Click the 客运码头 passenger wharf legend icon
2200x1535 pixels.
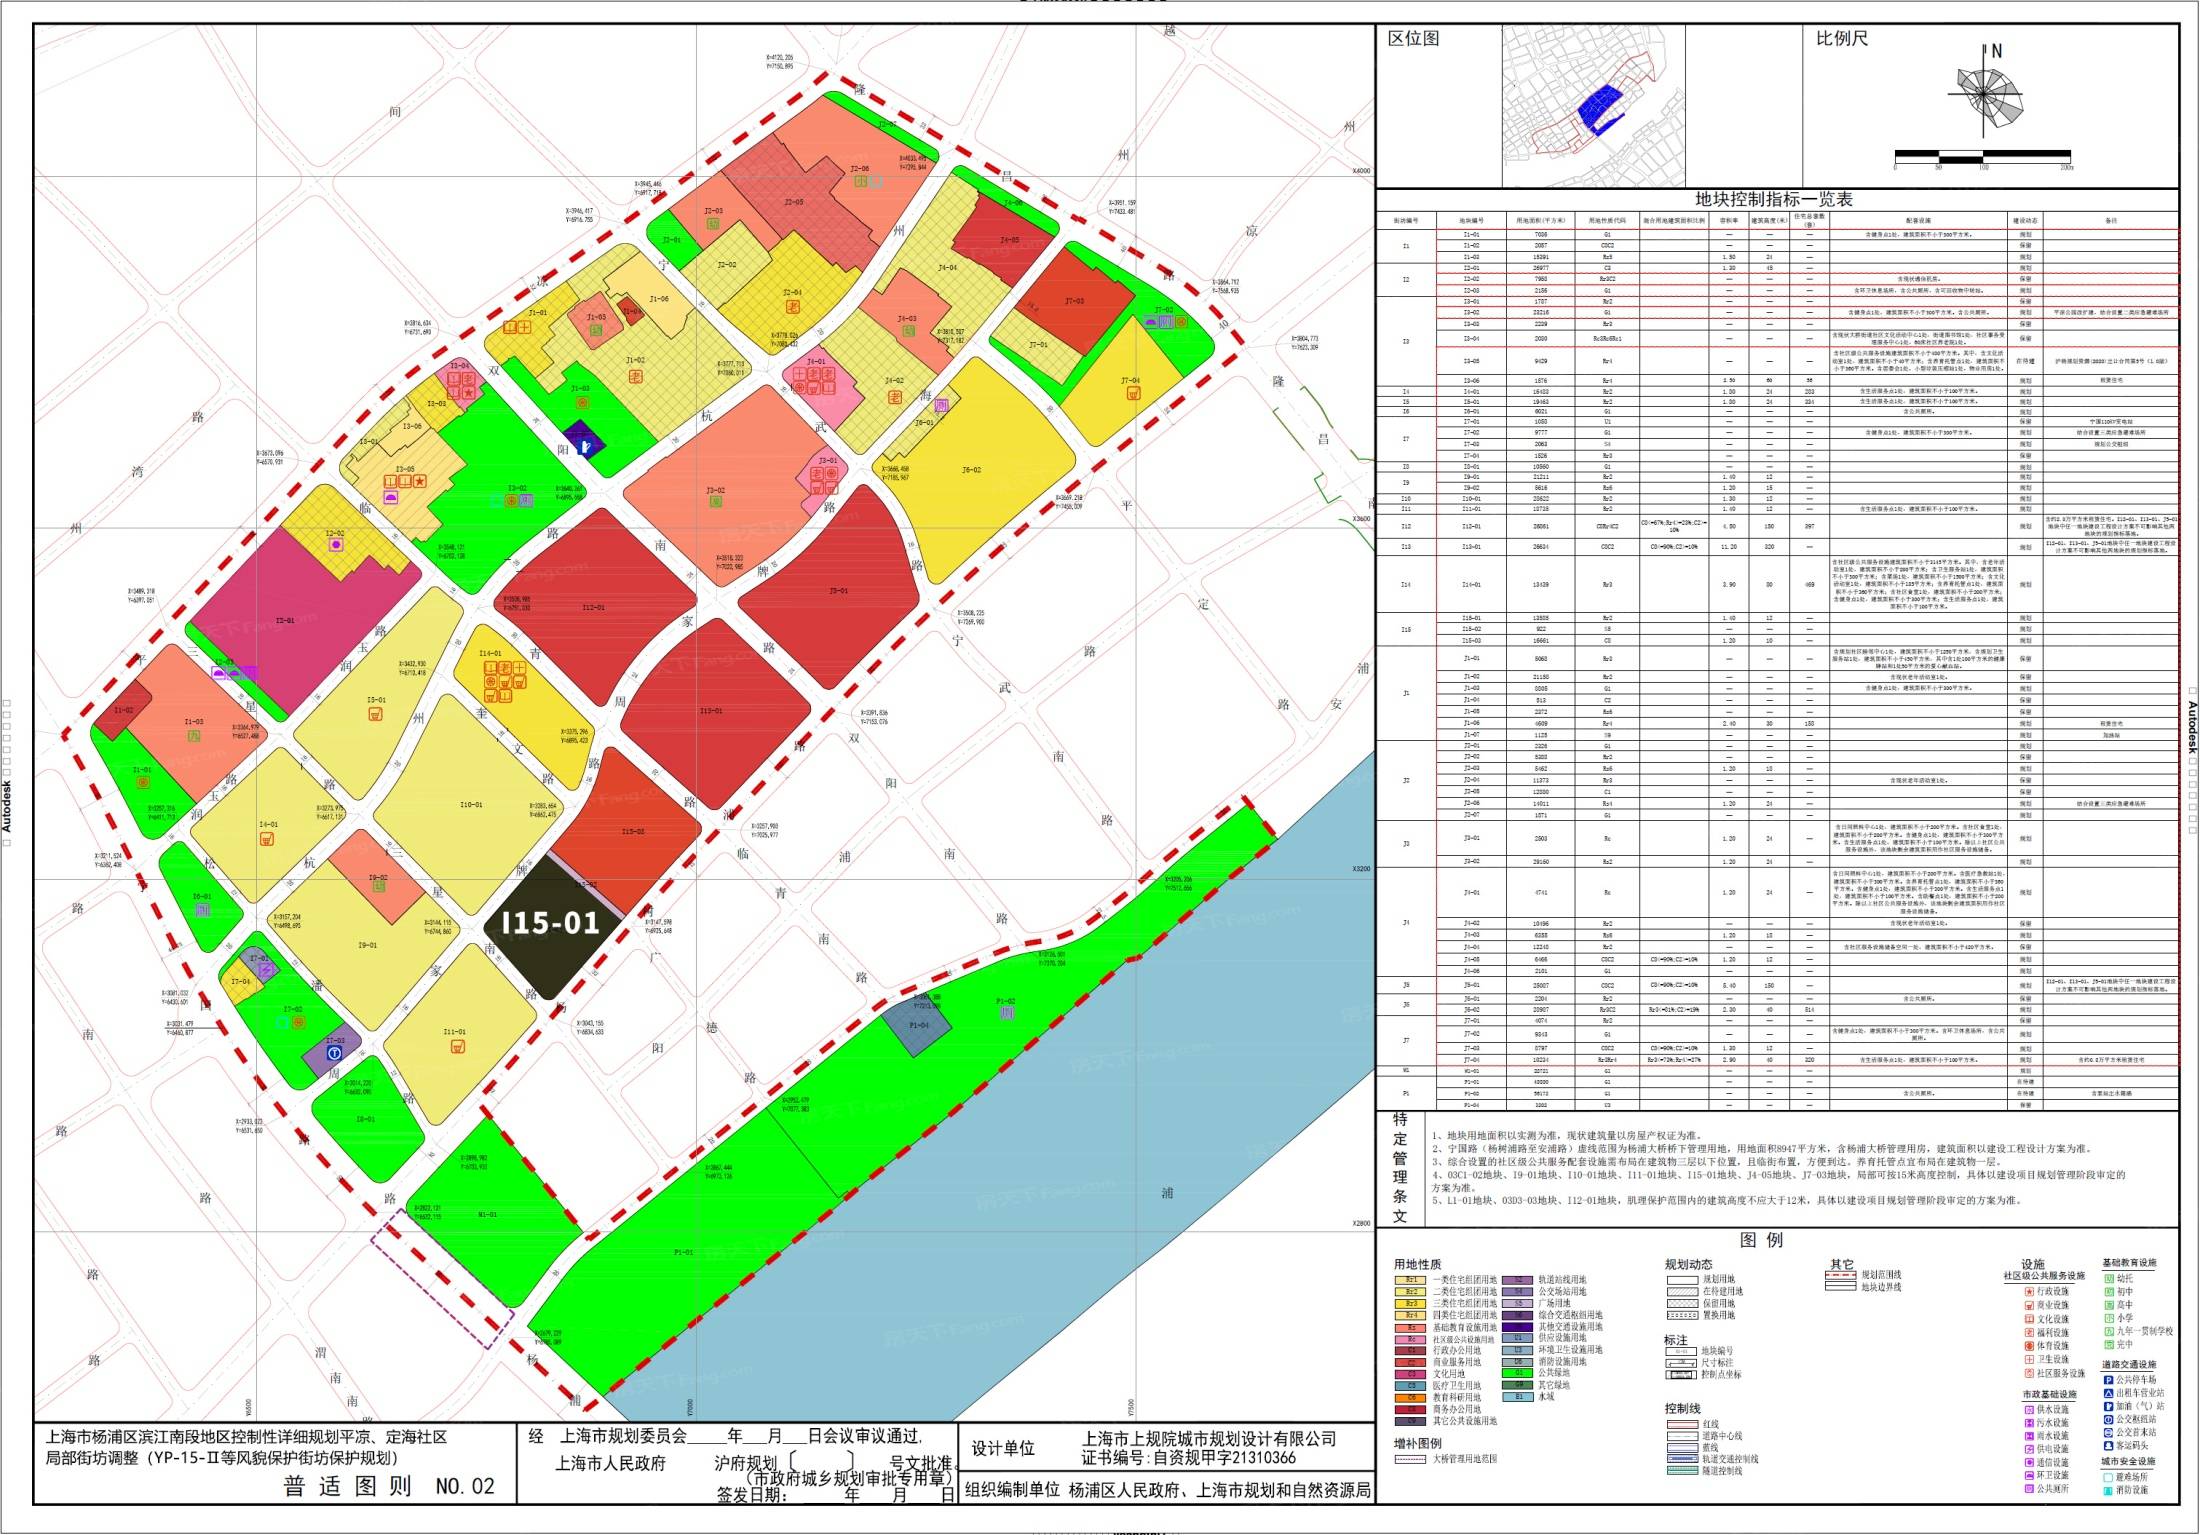pyautogui.click(x=2108, y=1446)
